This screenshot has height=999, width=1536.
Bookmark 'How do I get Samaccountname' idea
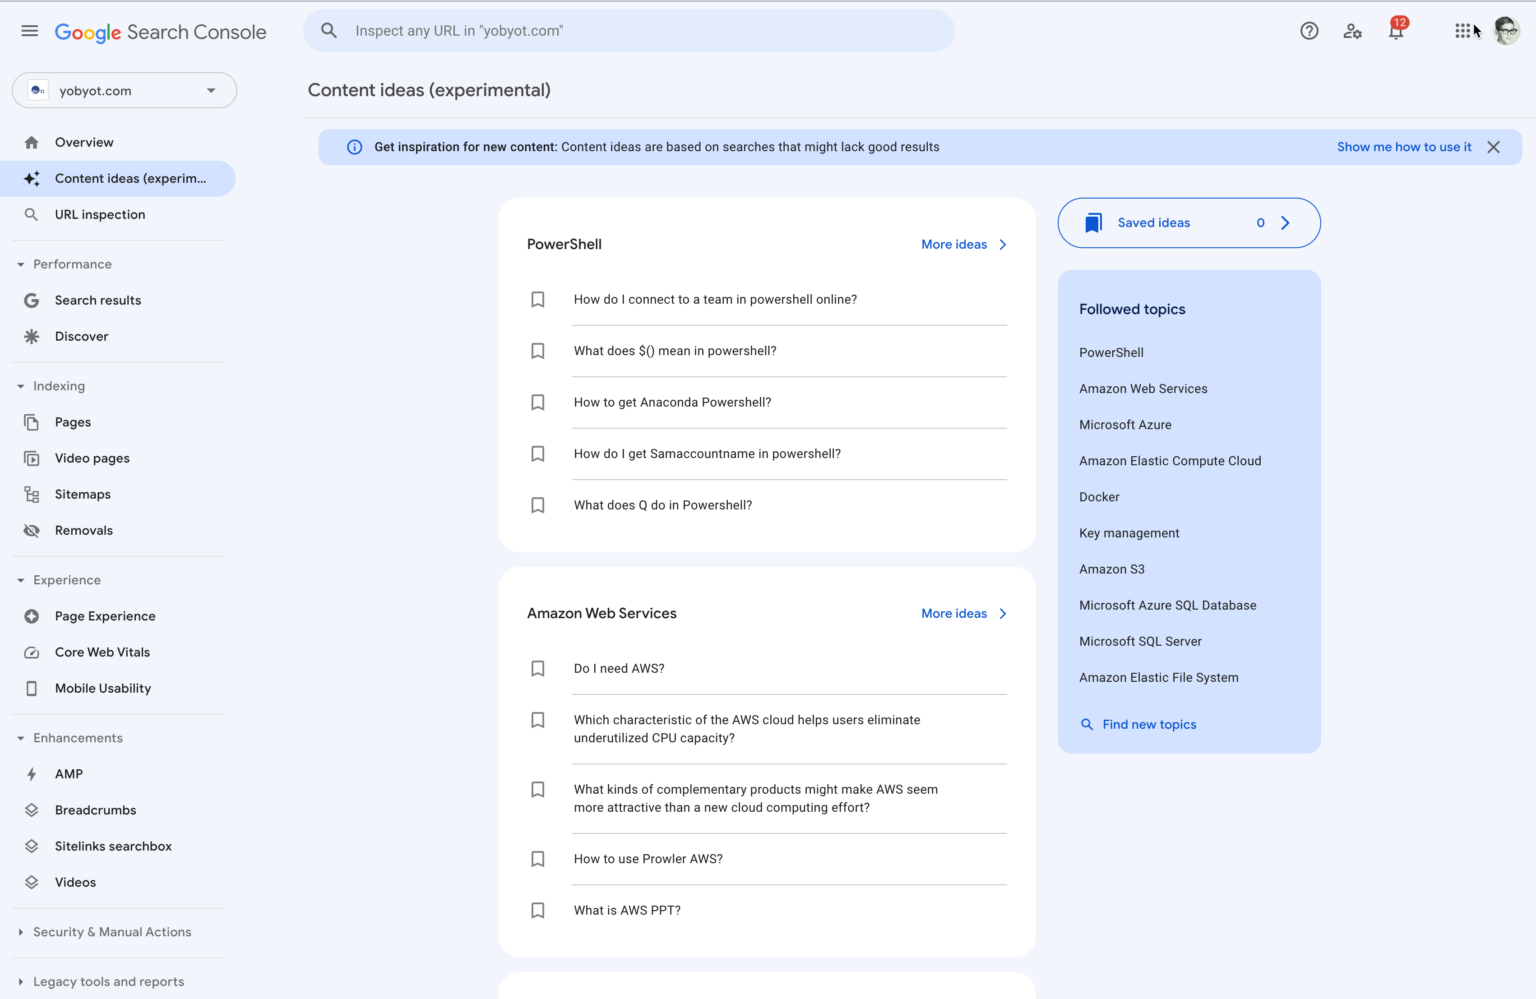point(538,454)
